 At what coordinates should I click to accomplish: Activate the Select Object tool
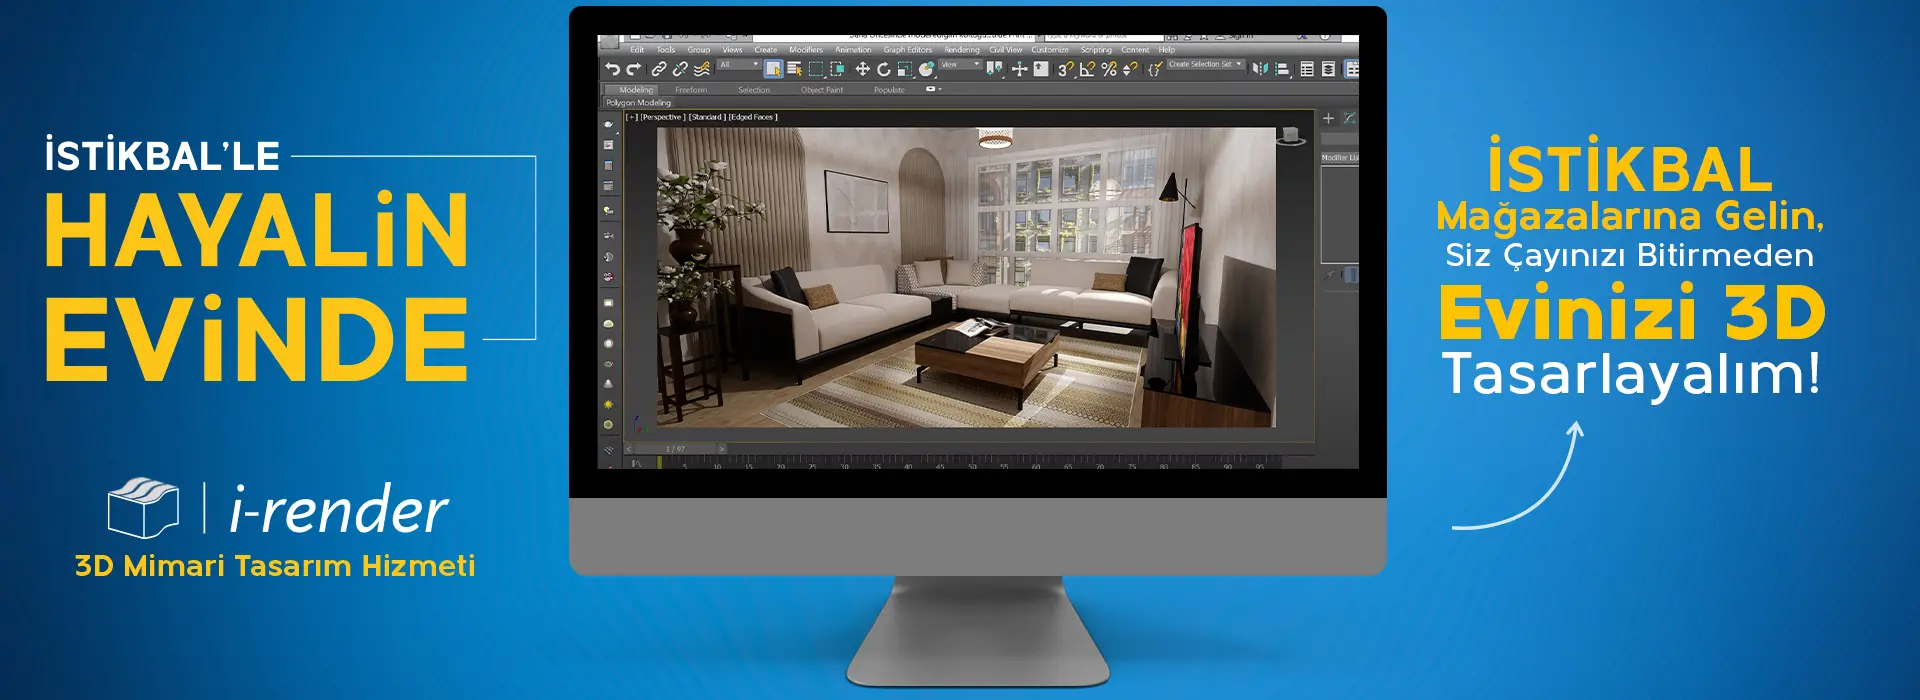click(773, 69)
